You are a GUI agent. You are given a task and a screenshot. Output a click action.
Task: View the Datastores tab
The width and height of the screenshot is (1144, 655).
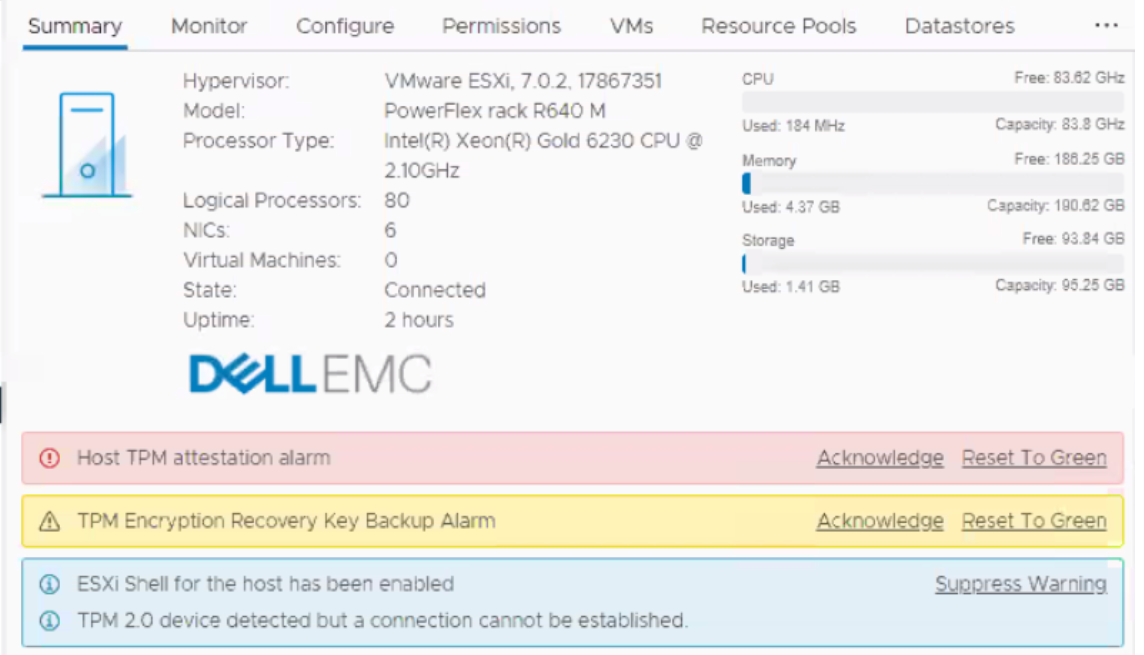pos(959,26)
